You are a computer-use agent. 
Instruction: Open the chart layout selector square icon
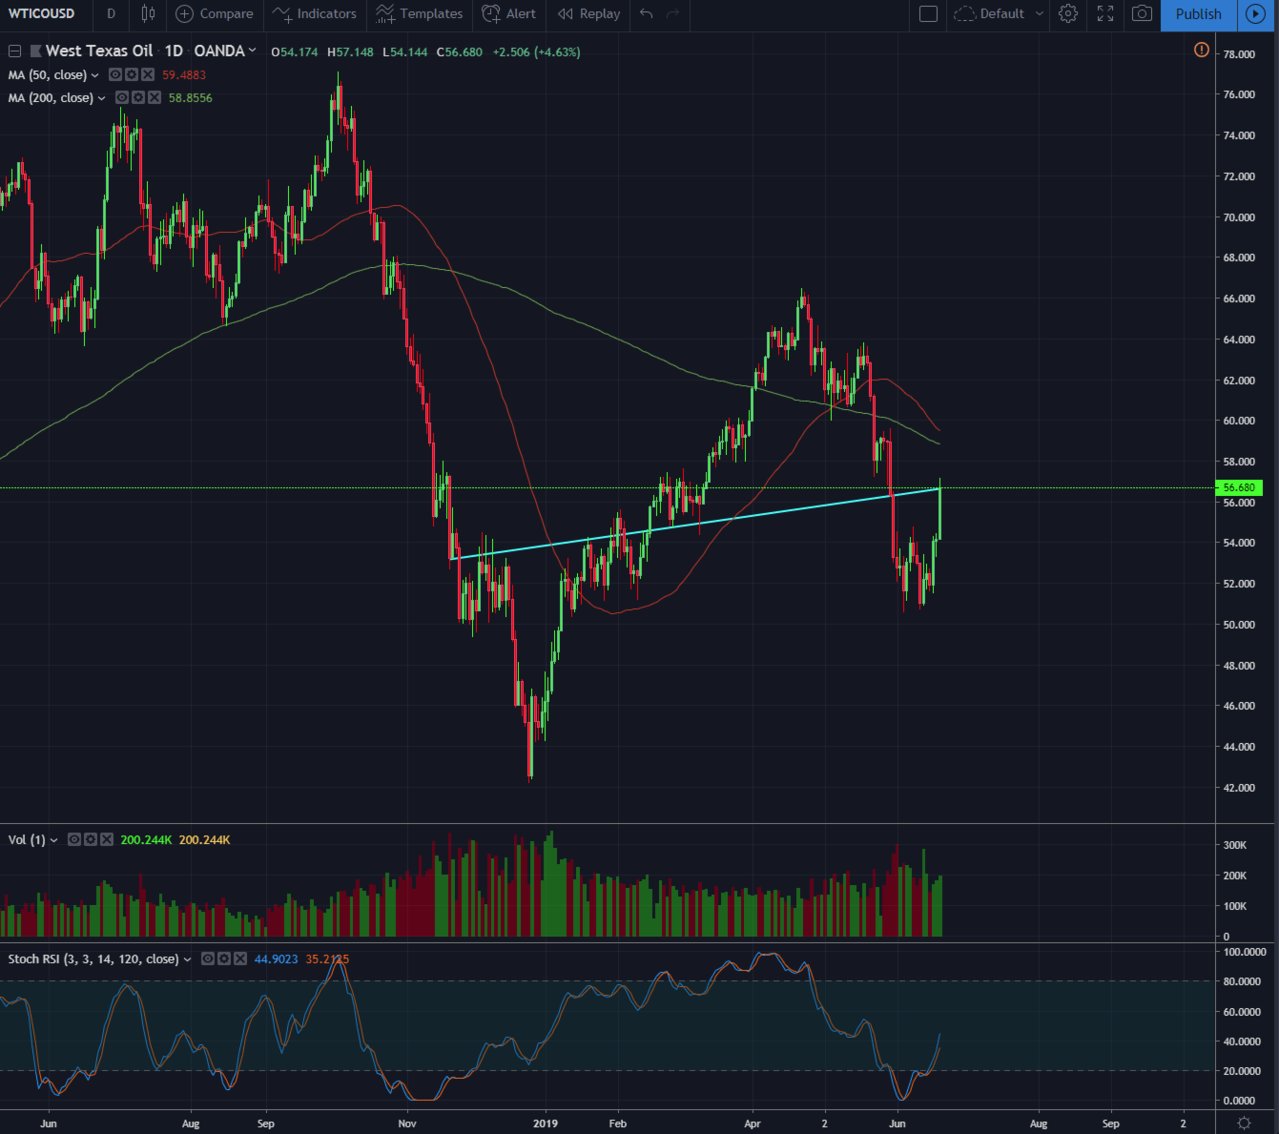pyautogui.click(x=928, y=14)
